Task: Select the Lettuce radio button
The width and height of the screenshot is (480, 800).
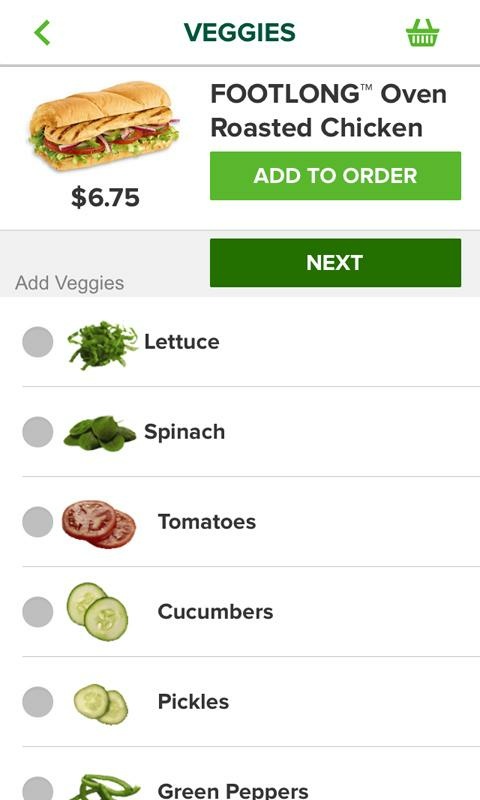Action: 38,342
